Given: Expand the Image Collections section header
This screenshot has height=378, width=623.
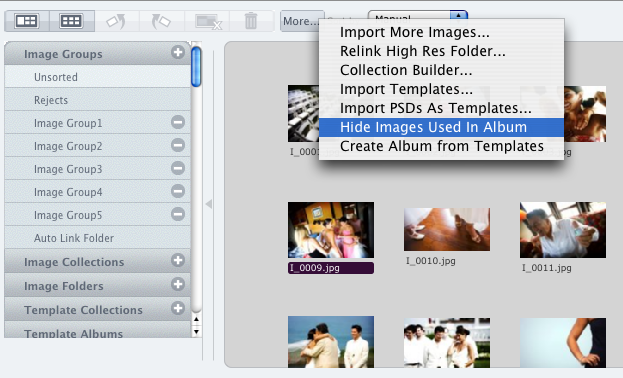Looking at the screenshot, I should [x=97, y=262].
